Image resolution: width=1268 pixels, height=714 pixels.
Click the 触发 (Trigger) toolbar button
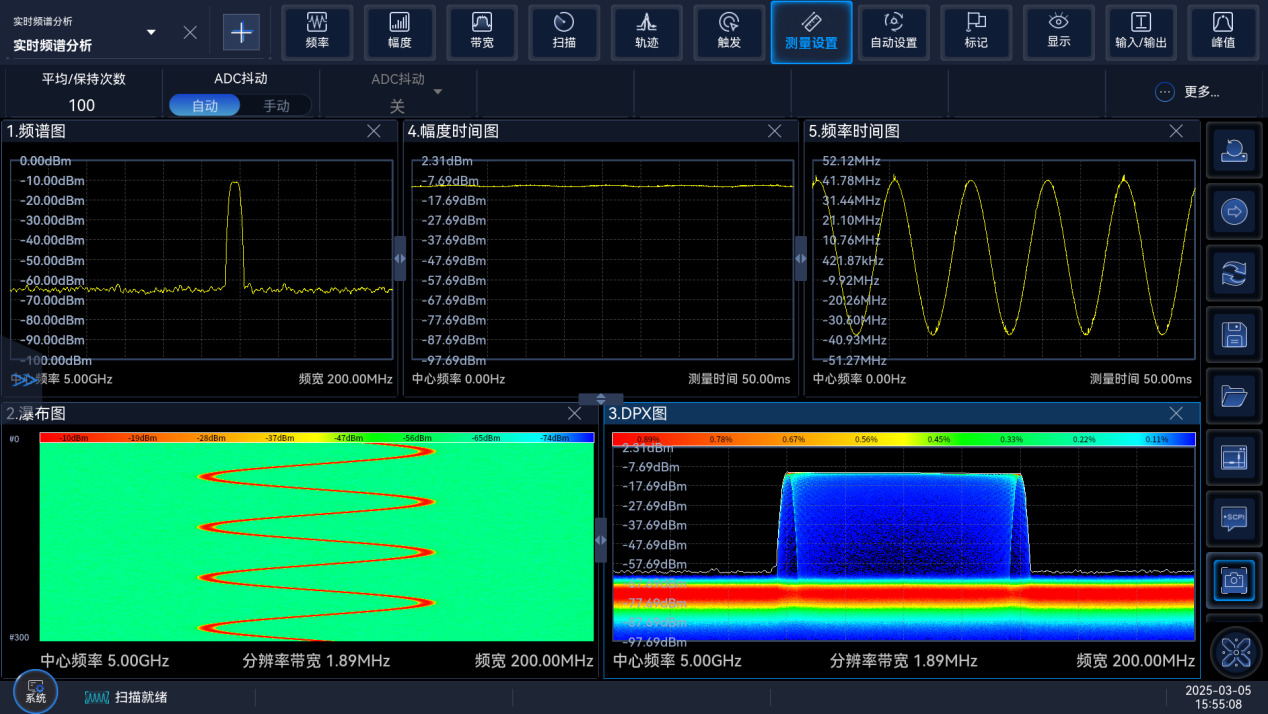[x=729, y=31]
